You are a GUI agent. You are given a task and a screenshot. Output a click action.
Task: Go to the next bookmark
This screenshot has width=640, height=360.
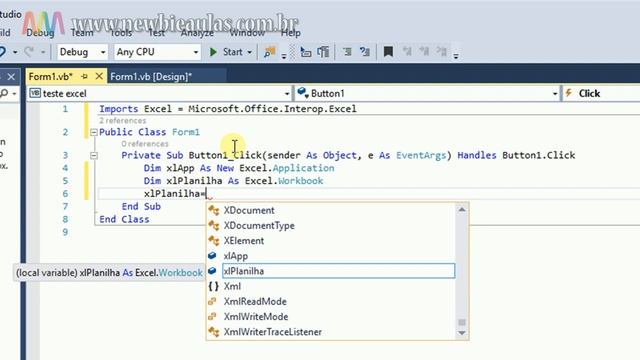pyautogui.click(x=424, y=51)
